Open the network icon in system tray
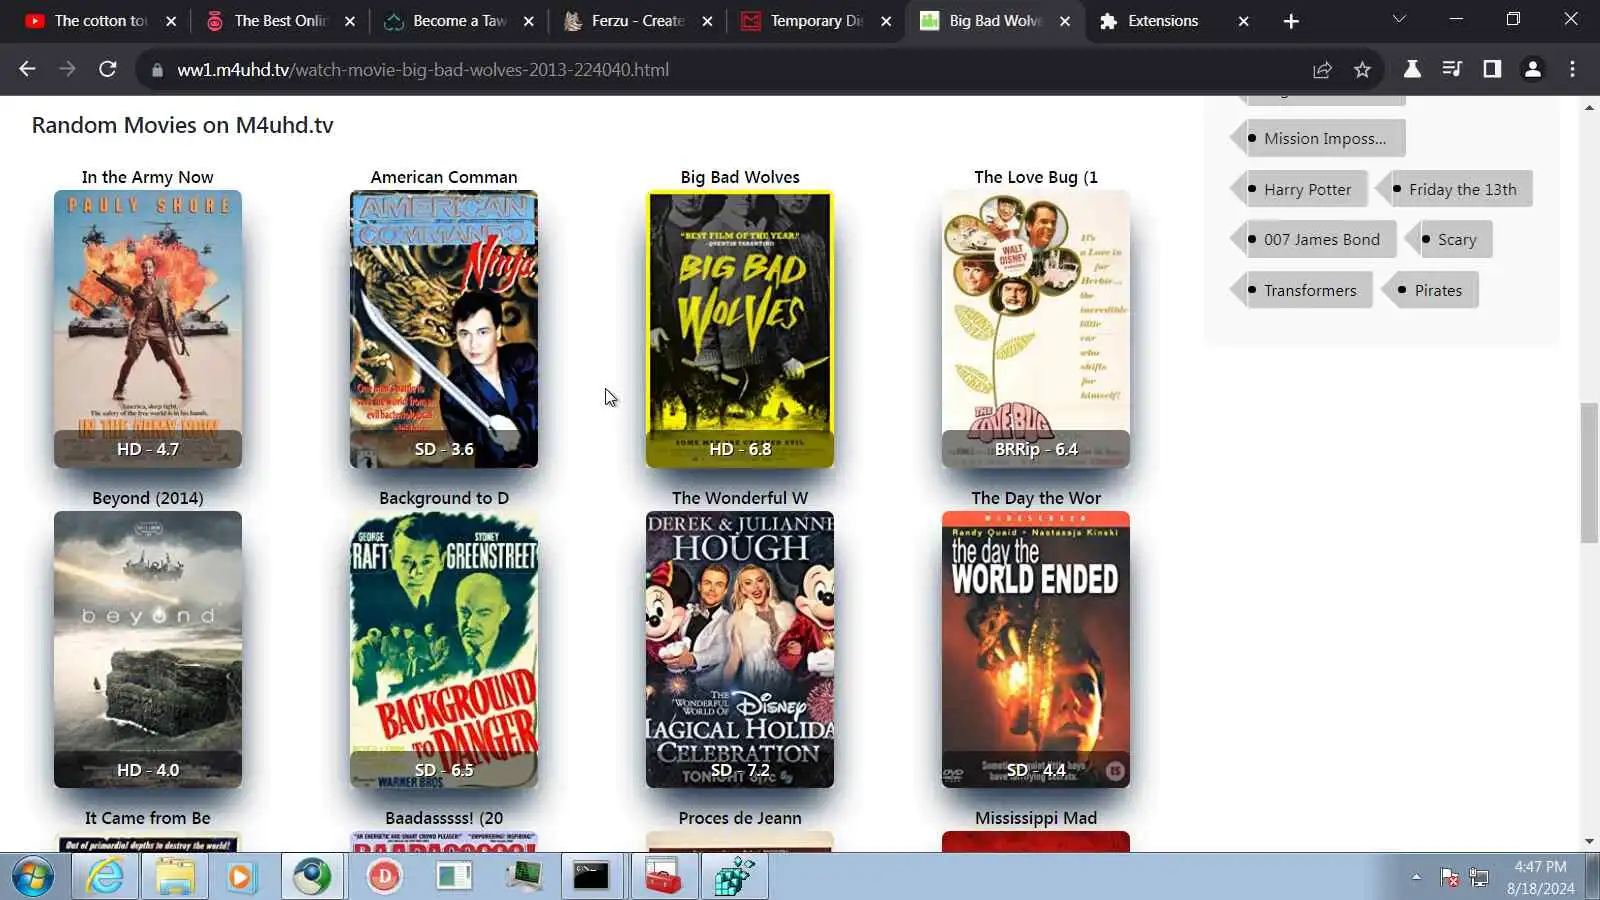 (x=1479, y=878)
